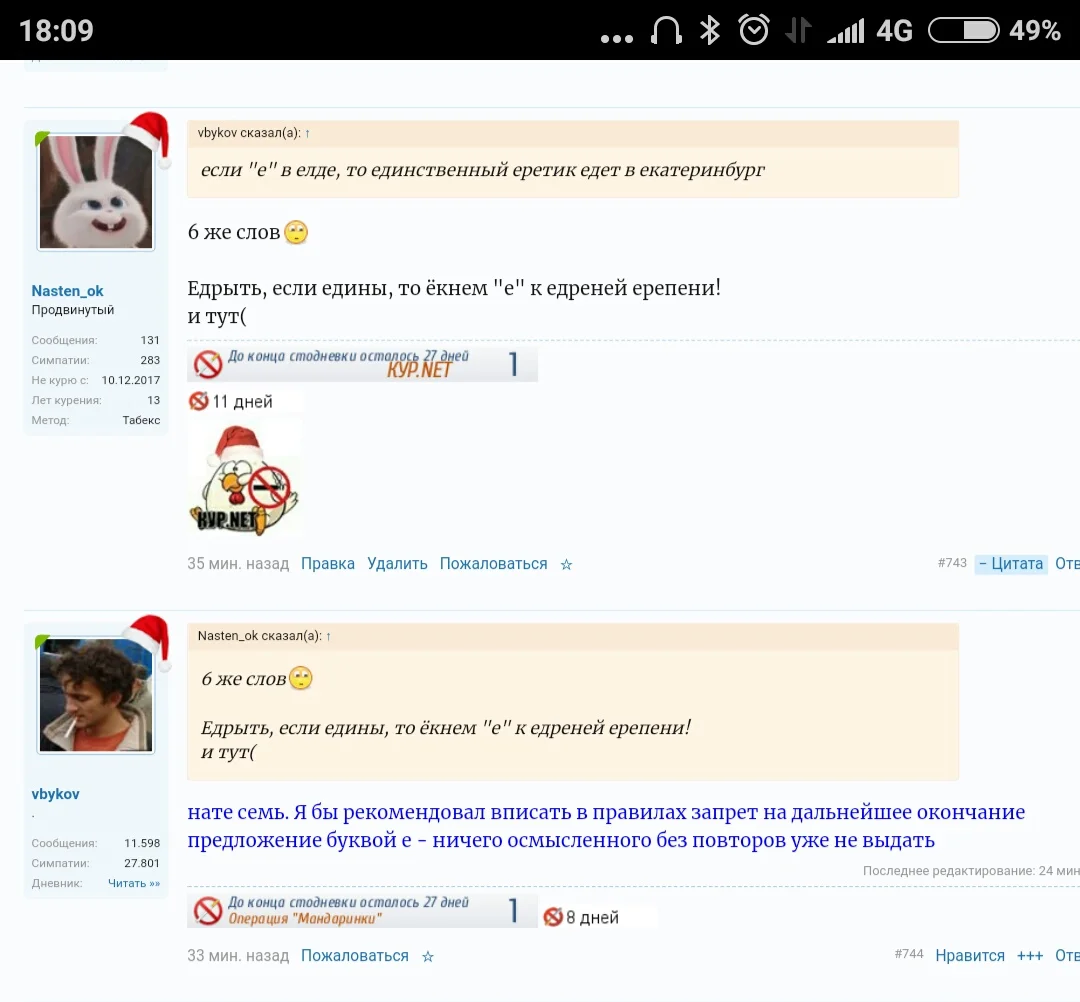Click the method value Табекс

coord(141,420)
